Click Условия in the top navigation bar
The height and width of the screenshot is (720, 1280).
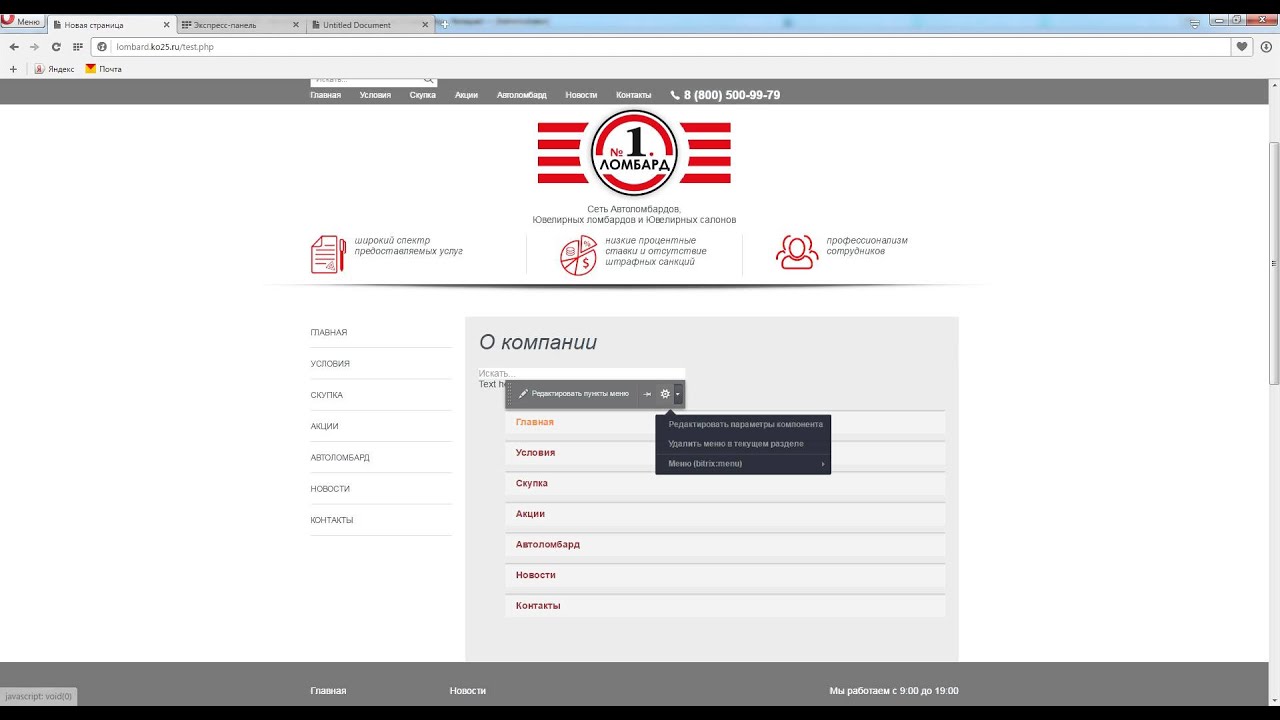(375, 95)
